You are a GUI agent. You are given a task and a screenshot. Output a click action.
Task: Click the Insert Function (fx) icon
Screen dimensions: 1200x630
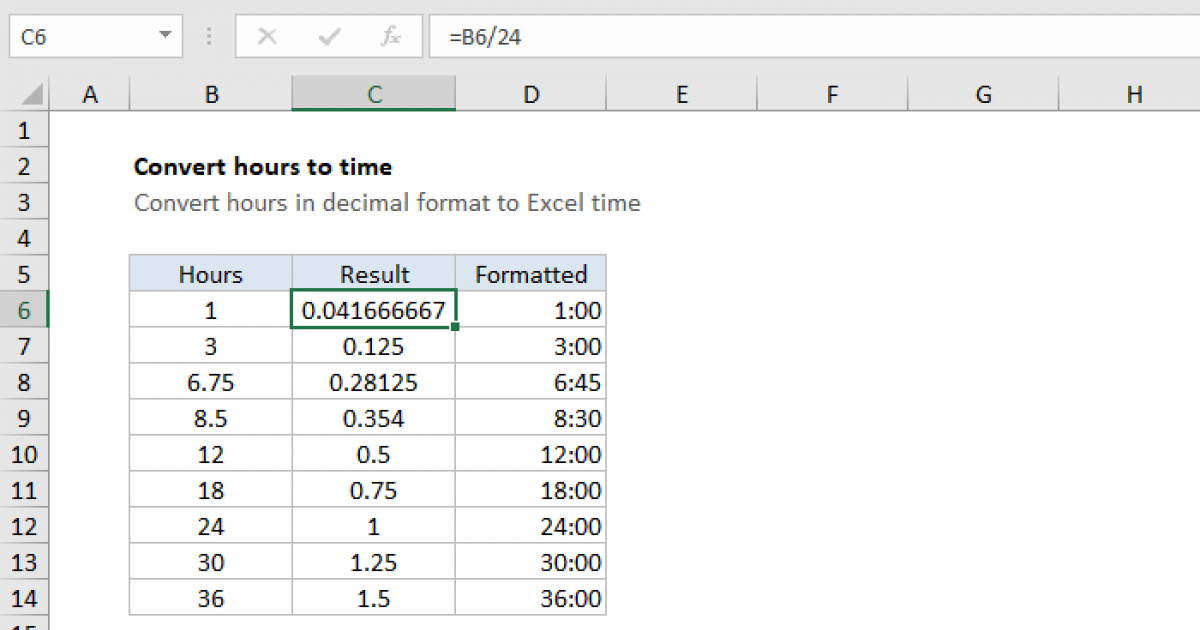tap(390, 36)
